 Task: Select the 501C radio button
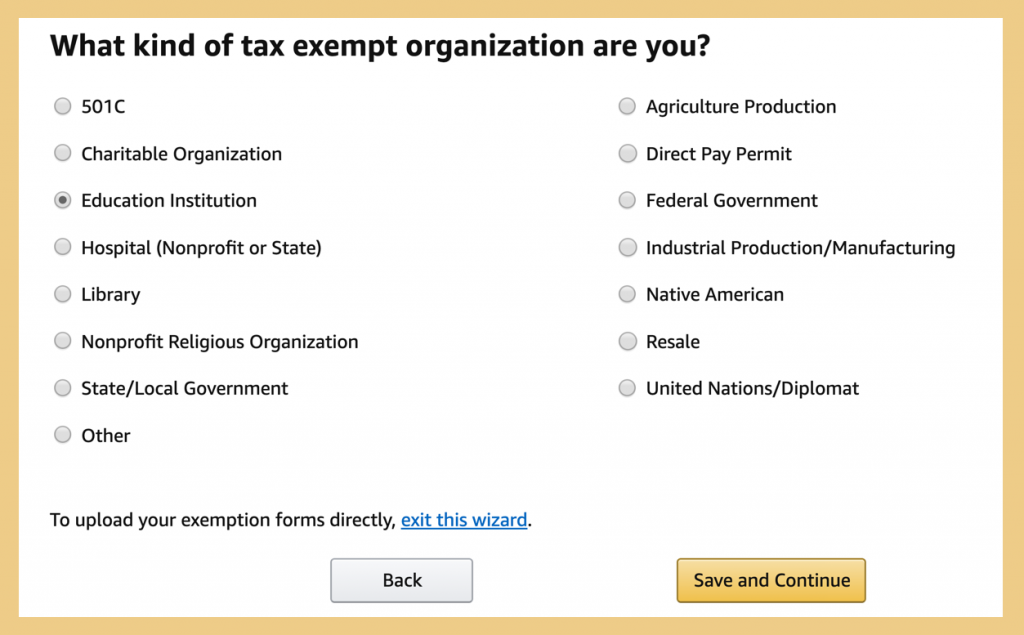(x=63, y=107)
